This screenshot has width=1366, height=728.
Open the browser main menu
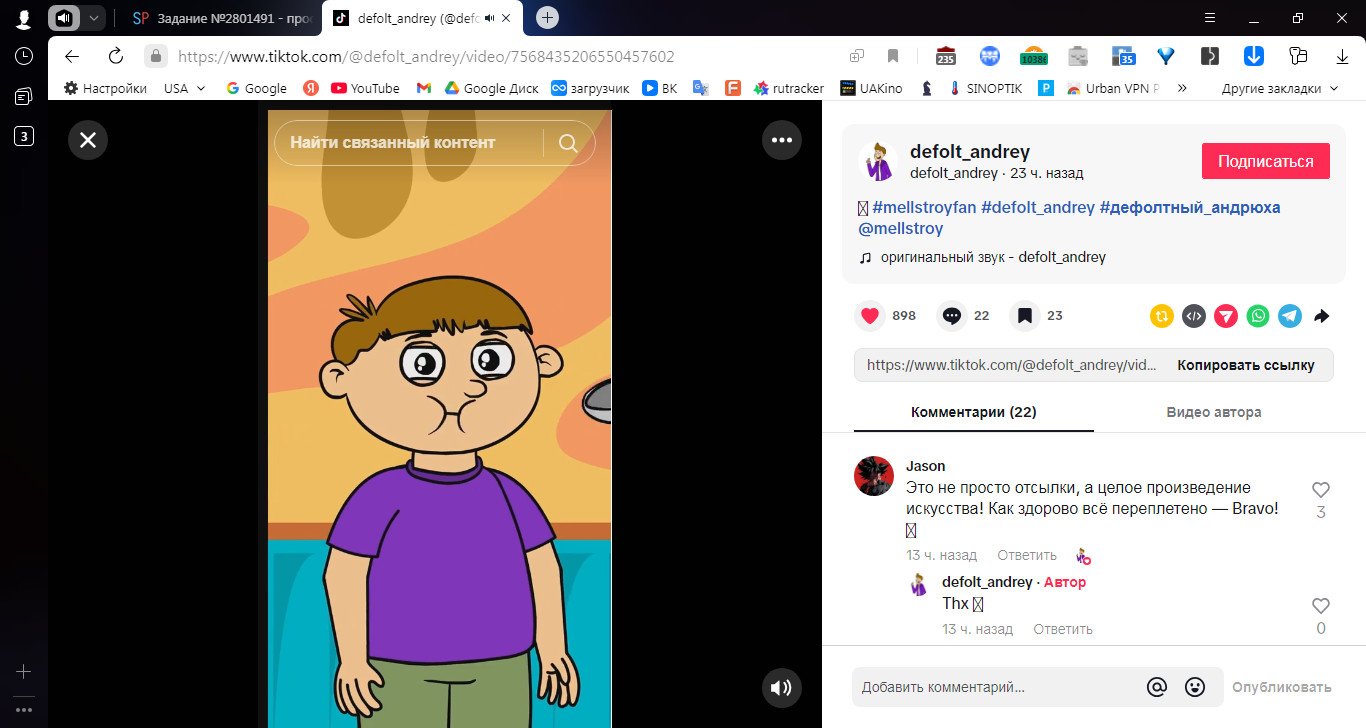click(x=1210, y=18)
